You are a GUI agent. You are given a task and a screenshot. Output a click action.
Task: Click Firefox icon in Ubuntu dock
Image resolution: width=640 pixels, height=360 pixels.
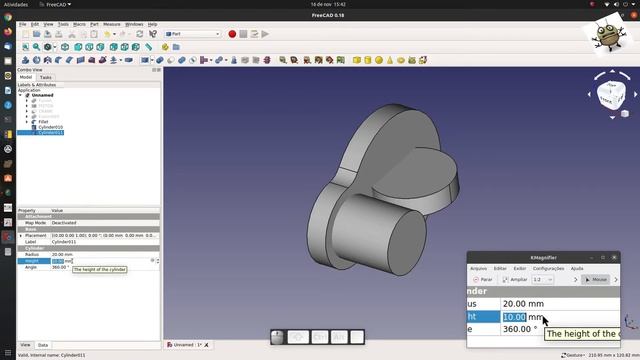click(x=8, y=32)
